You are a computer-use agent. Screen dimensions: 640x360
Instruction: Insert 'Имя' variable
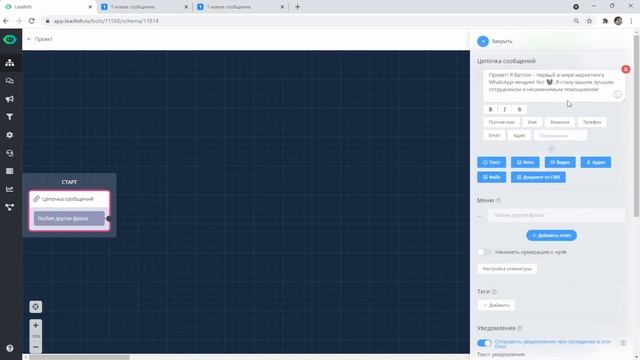532,122
